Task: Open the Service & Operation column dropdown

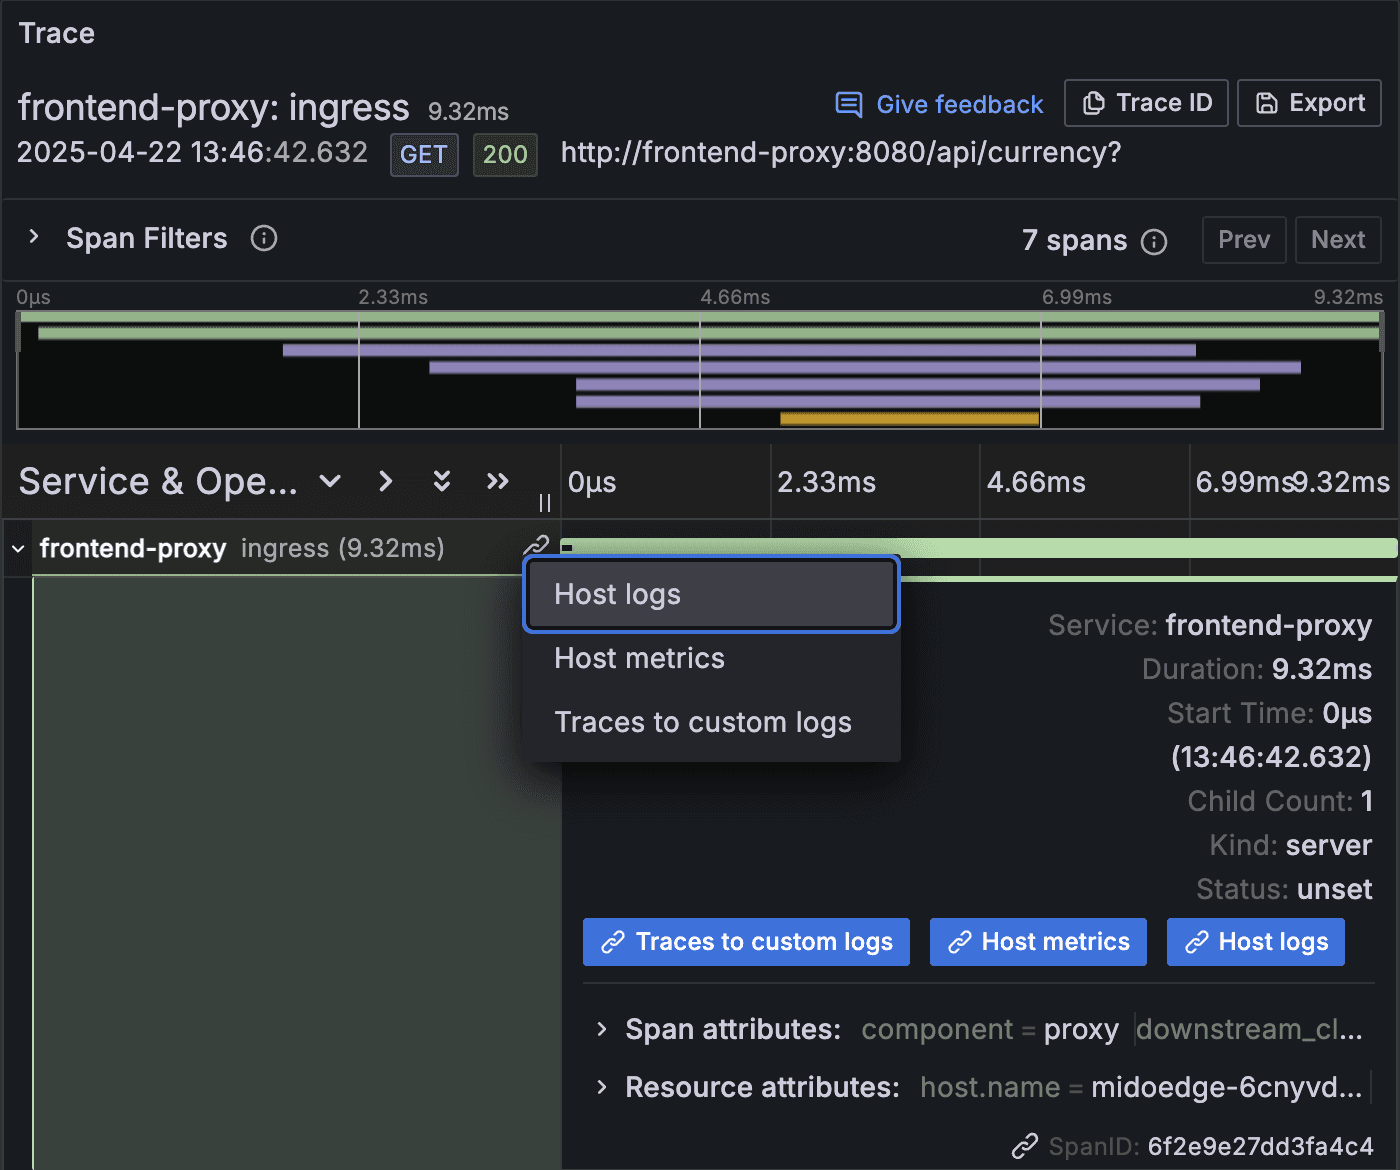Action: 330,481
